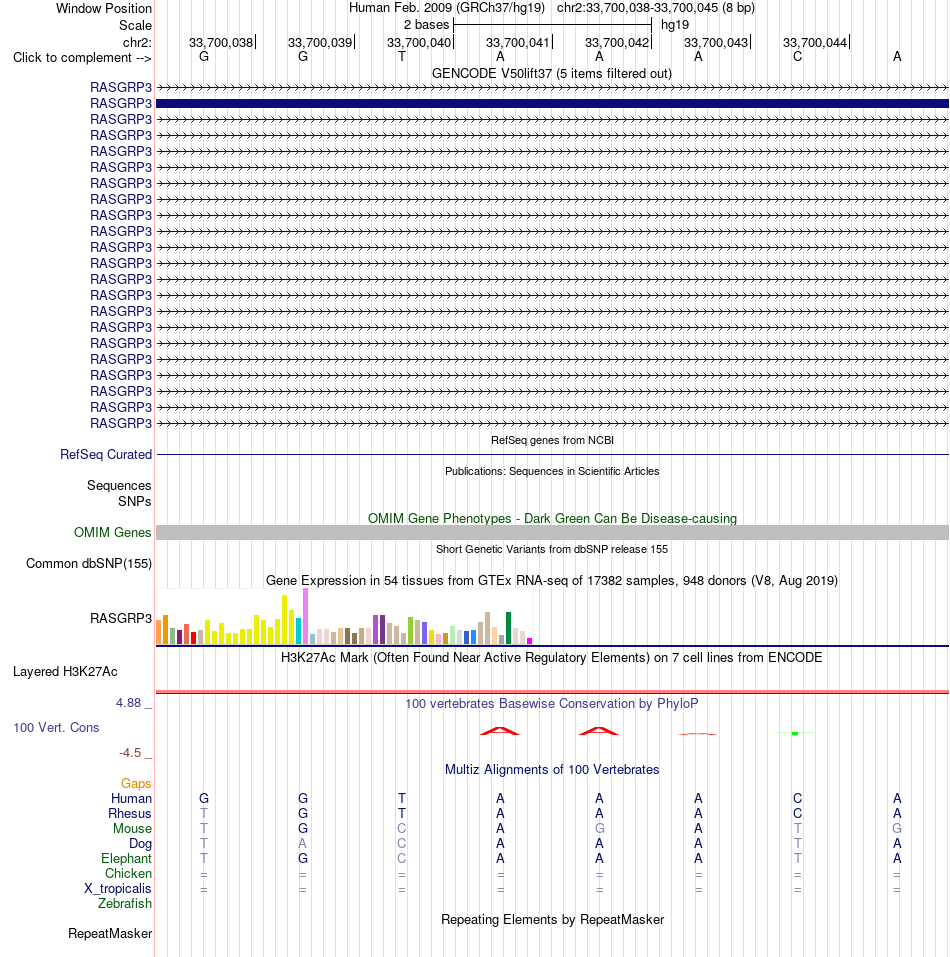Click the '2 bases' scale bar
Screen dimensions: 950x957
[x=552, y=25]
